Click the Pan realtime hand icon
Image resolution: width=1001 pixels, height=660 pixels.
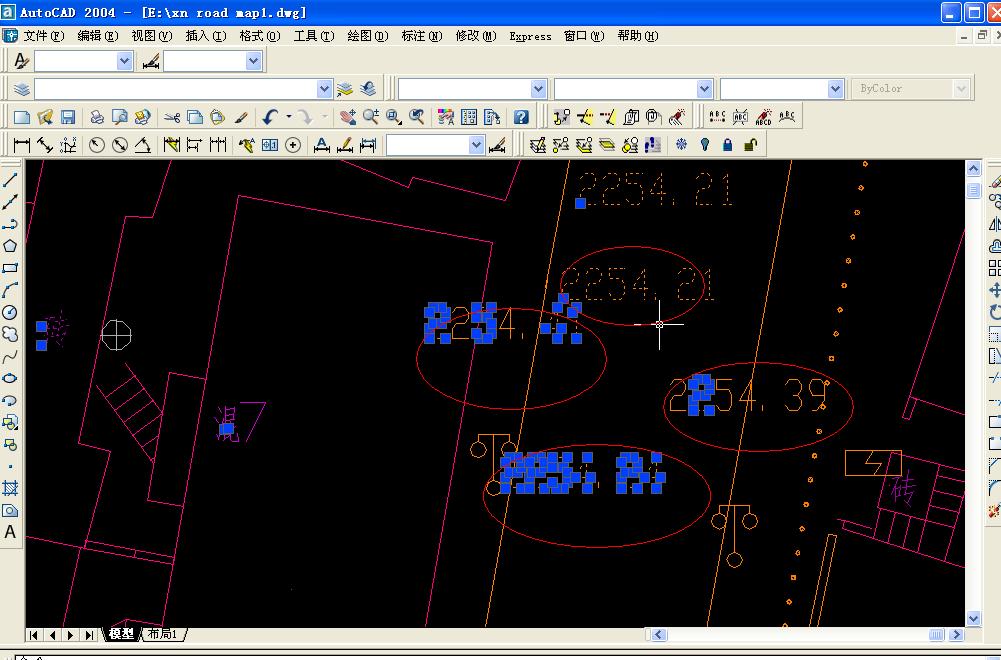pos(348,117)
